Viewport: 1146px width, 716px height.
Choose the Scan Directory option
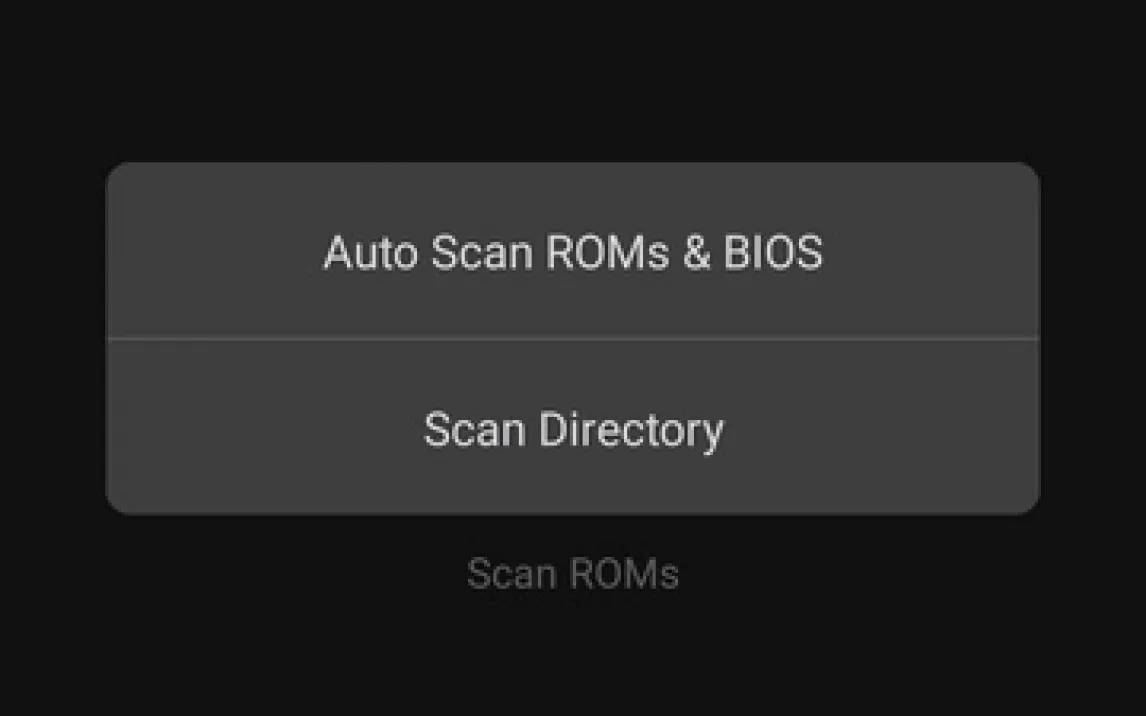[573, 429]
